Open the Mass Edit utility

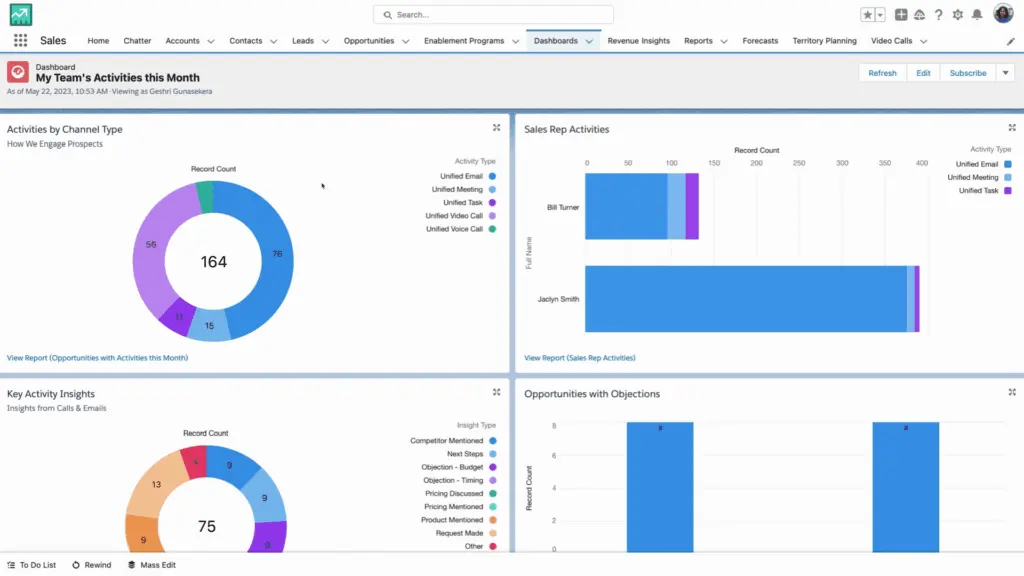tap(152, 565)
